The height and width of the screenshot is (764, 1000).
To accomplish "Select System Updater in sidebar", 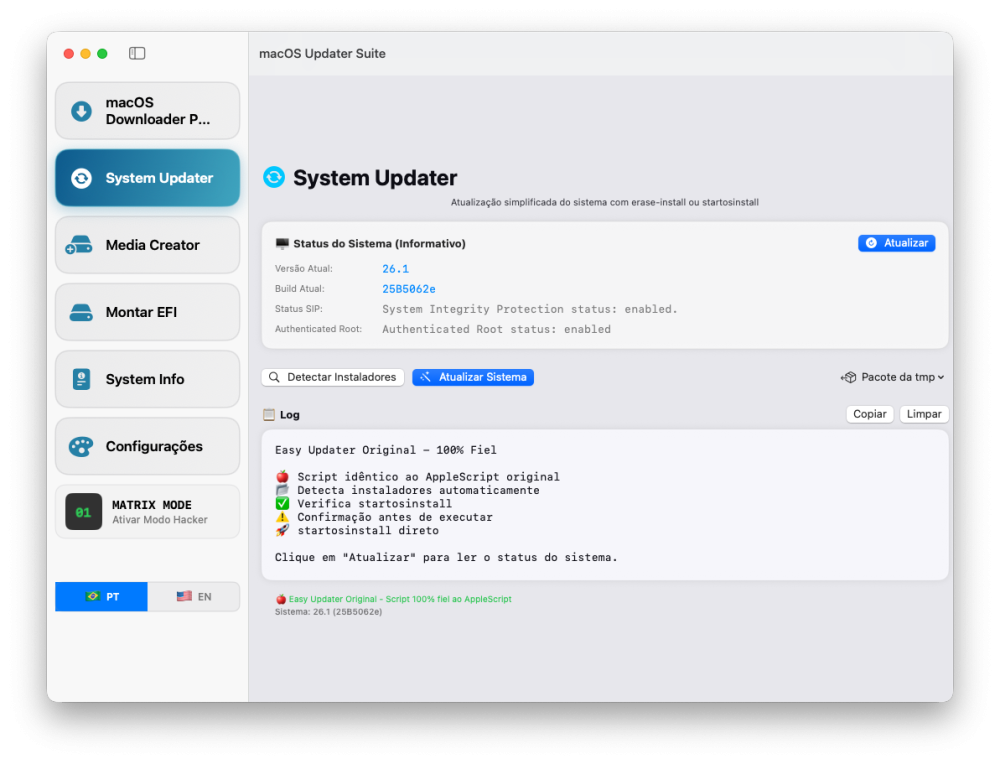I will [147, 178].
